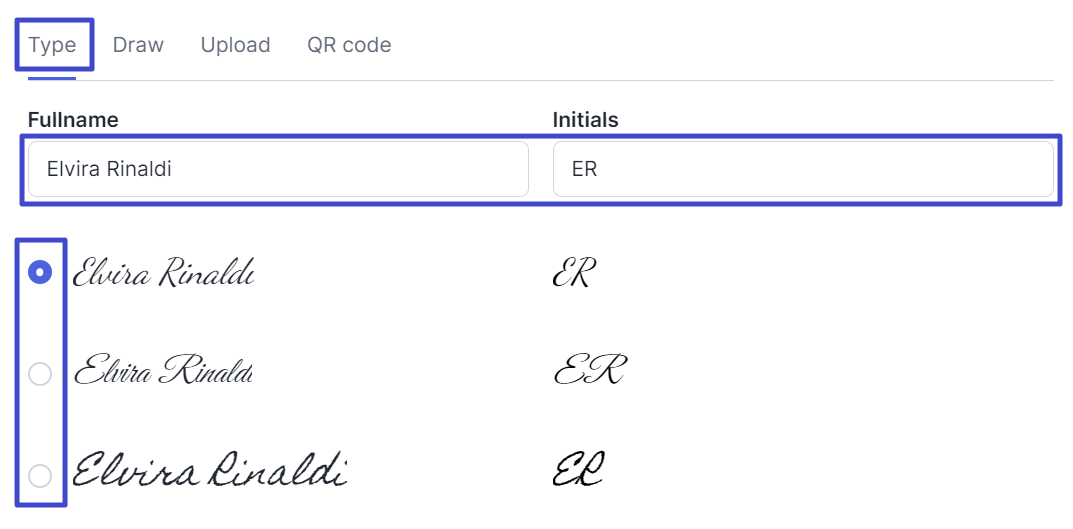Image resolution: width=1073 pixels, height=529 pixels.
Task: Click the first cursive Elvira Rinaldi signature preview
Action: coord(163,272)
